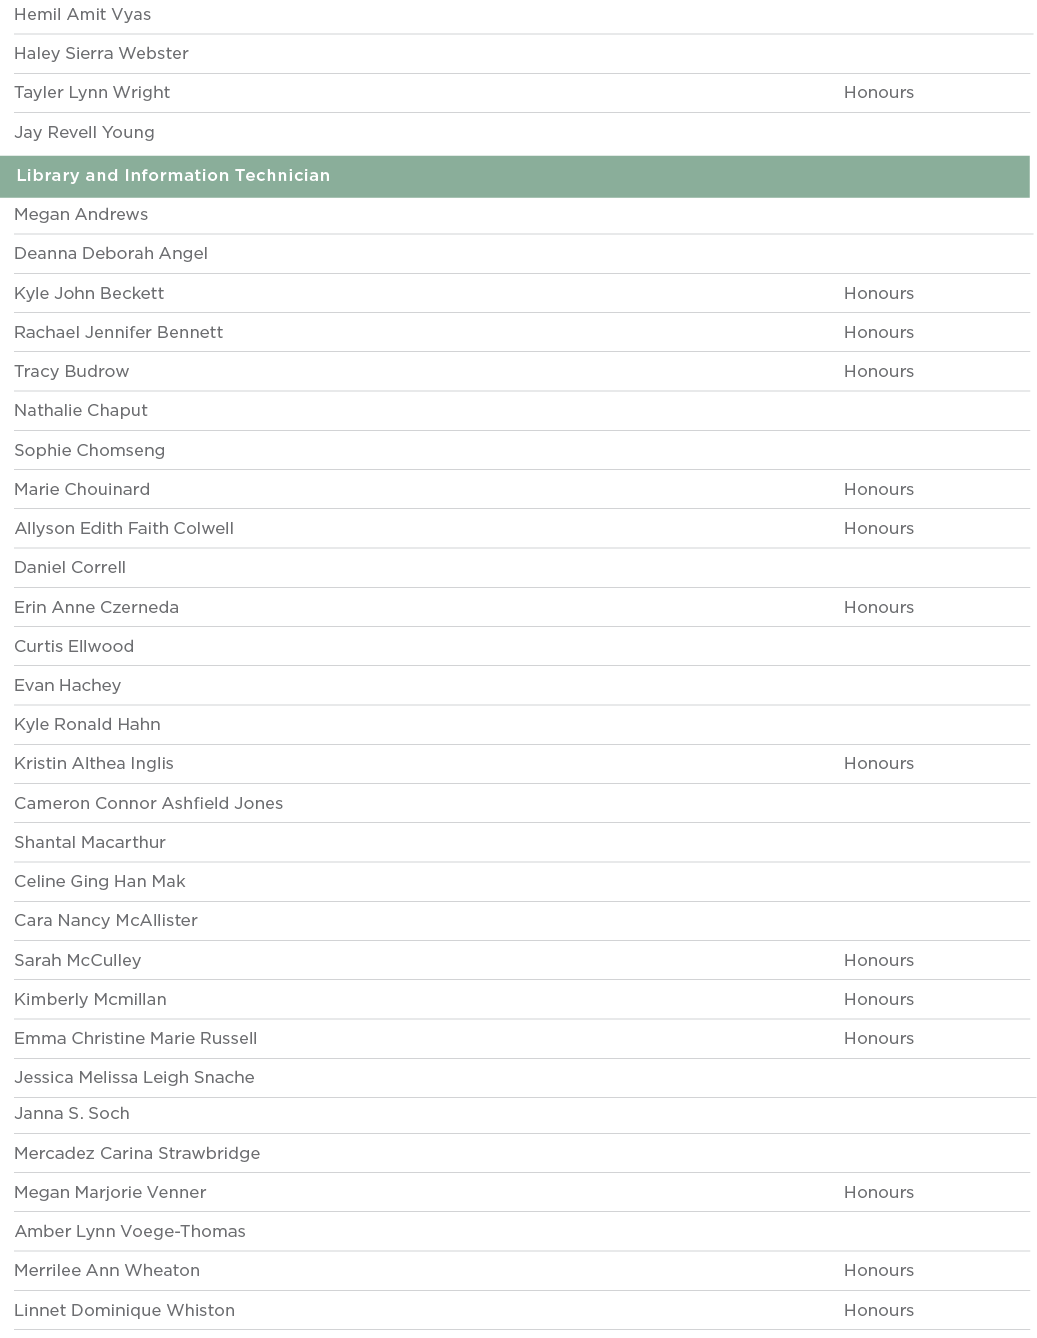Click on Amber Lynn Voege-Thomas
The image size is (1037, 1338).
click(130, 1232)
